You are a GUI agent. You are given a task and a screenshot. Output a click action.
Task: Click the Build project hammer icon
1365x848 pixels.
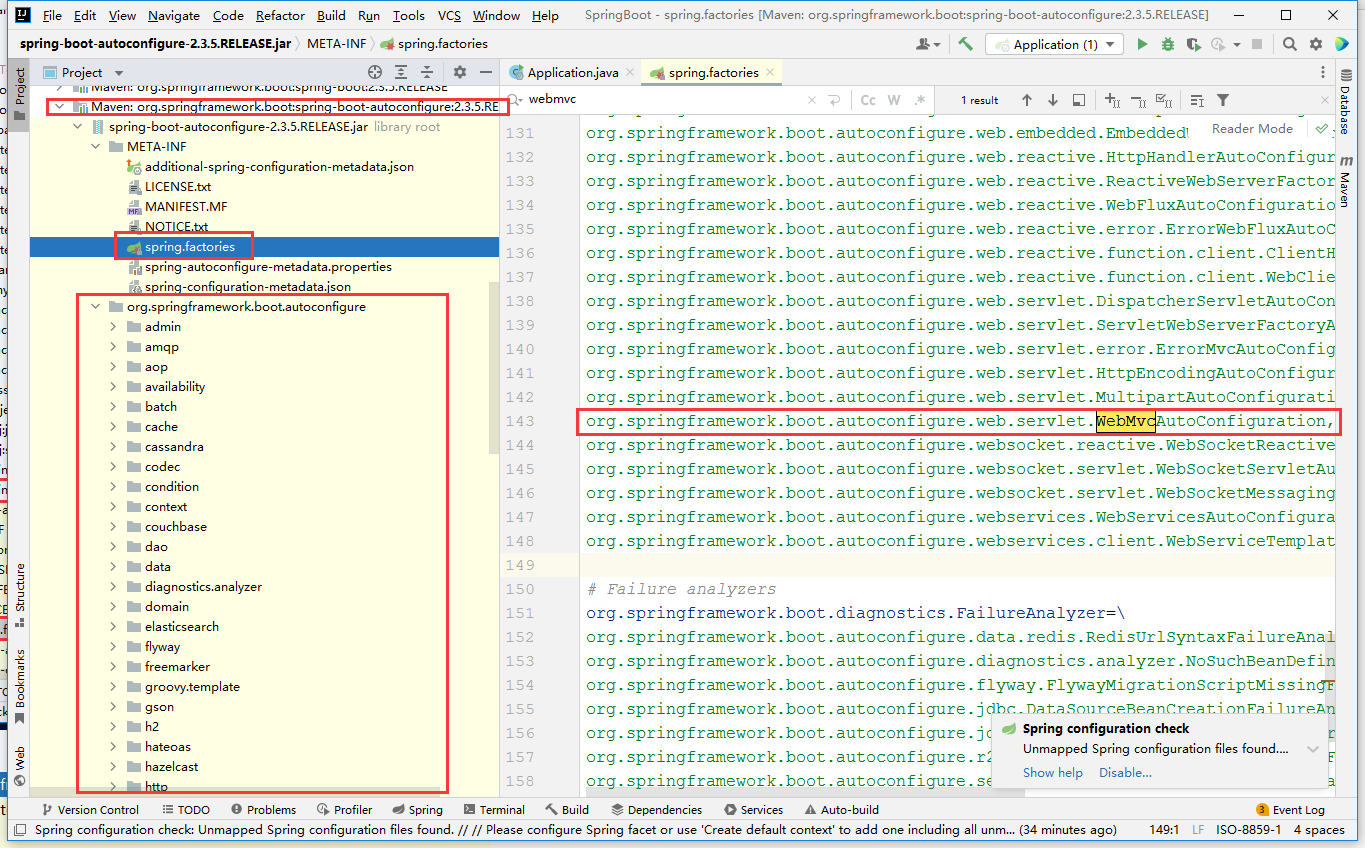tap(965, 44)
